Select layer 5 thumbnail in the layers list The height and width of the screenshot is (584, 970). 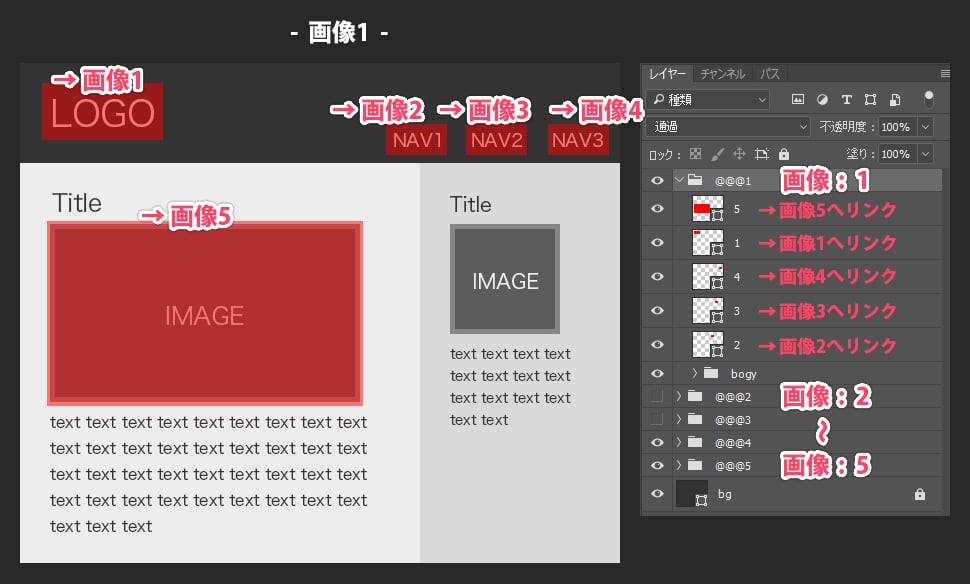[707, 209]
